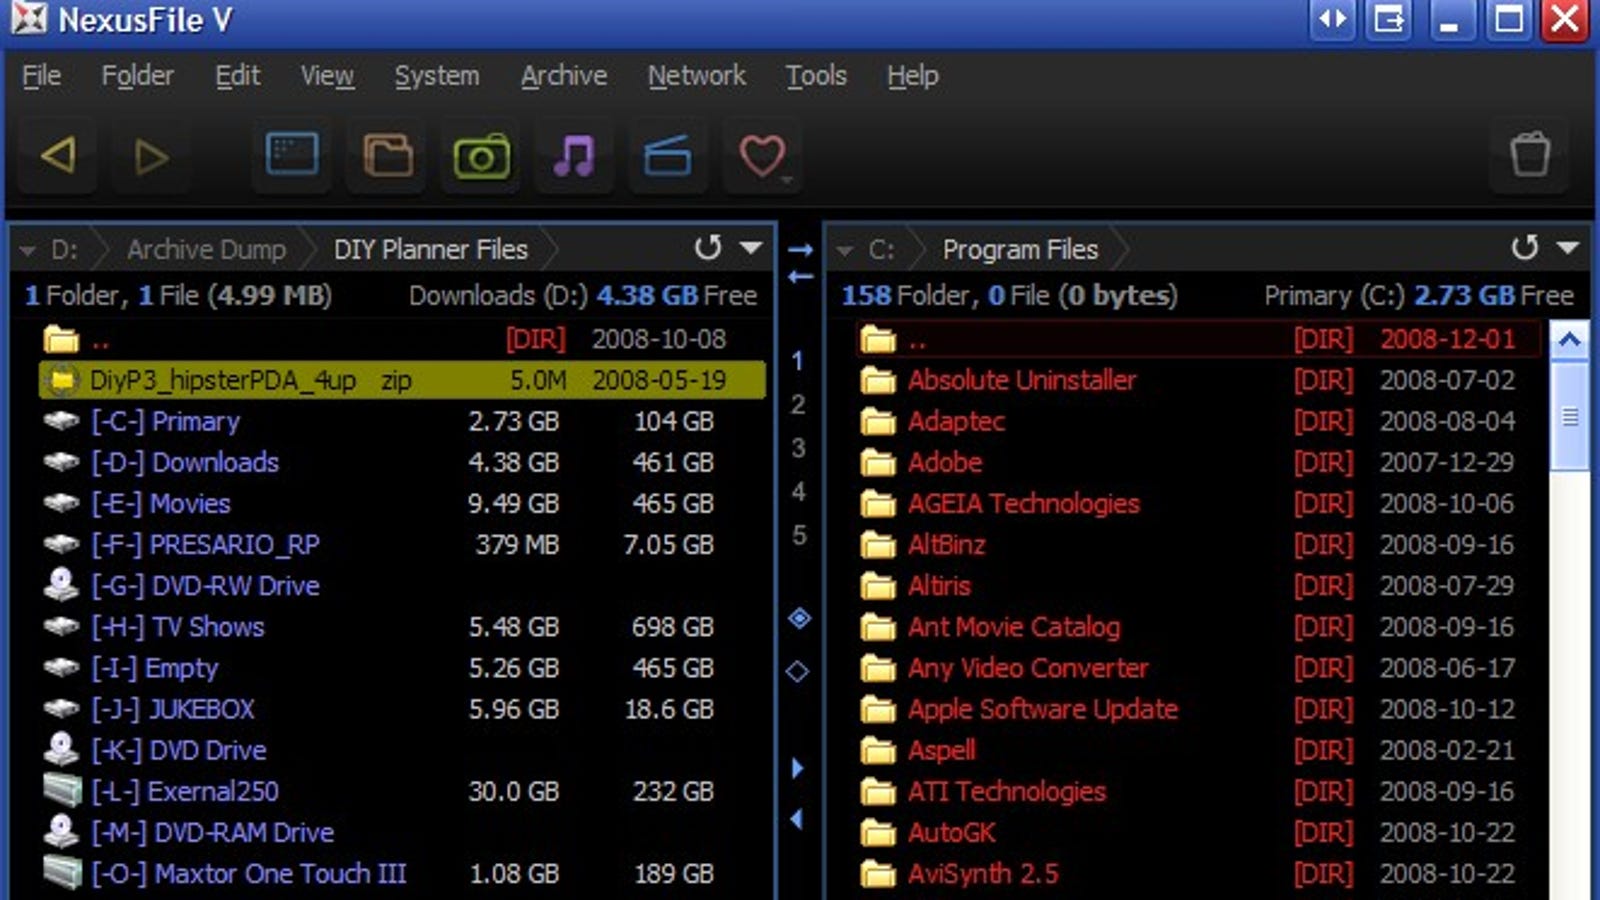Select folder bookmark number 1 in divider
This screenshot has height=900, width=1600.
797,360
